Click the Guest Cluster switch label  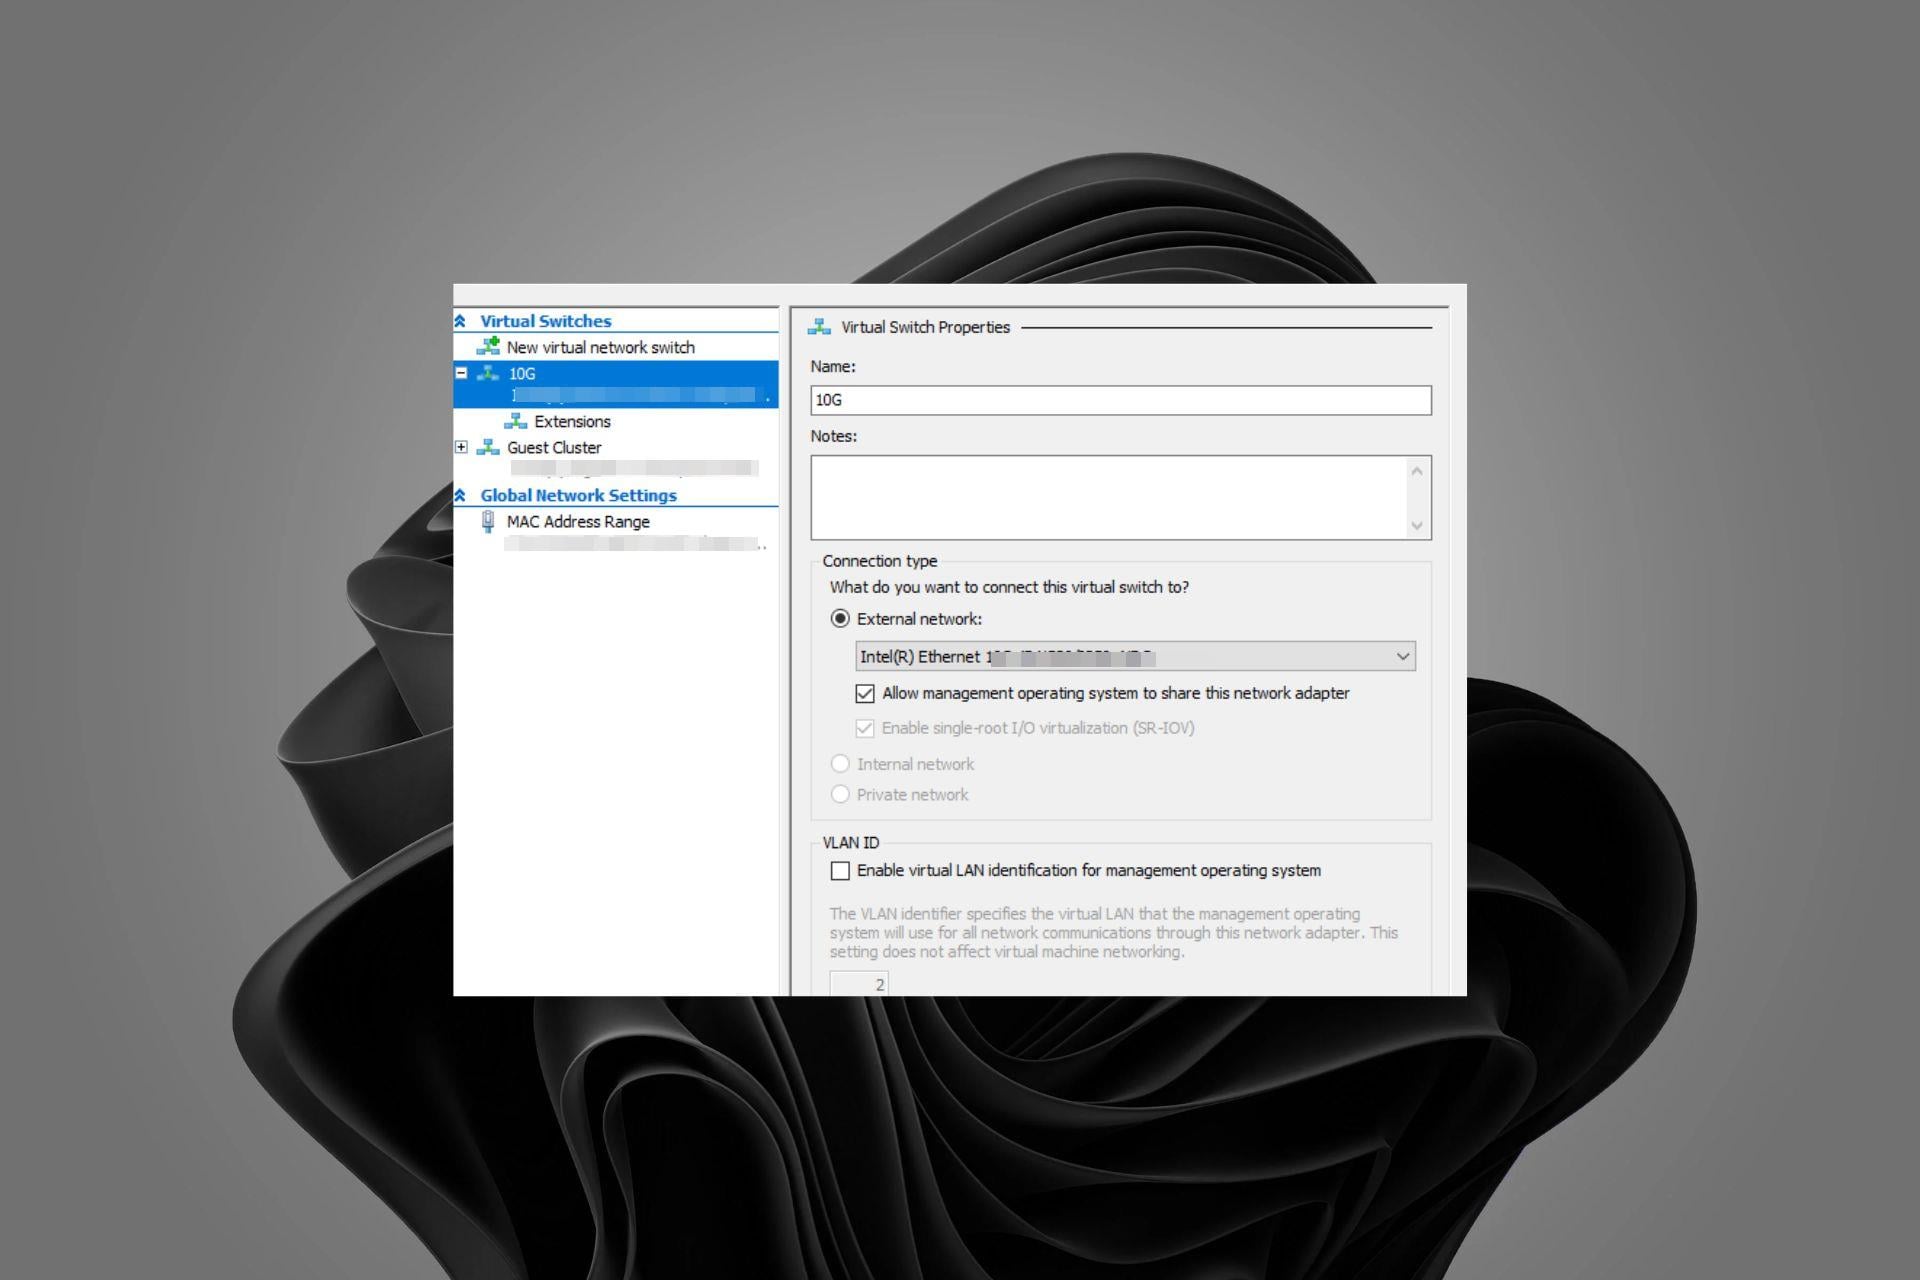[x=554, y=447]
